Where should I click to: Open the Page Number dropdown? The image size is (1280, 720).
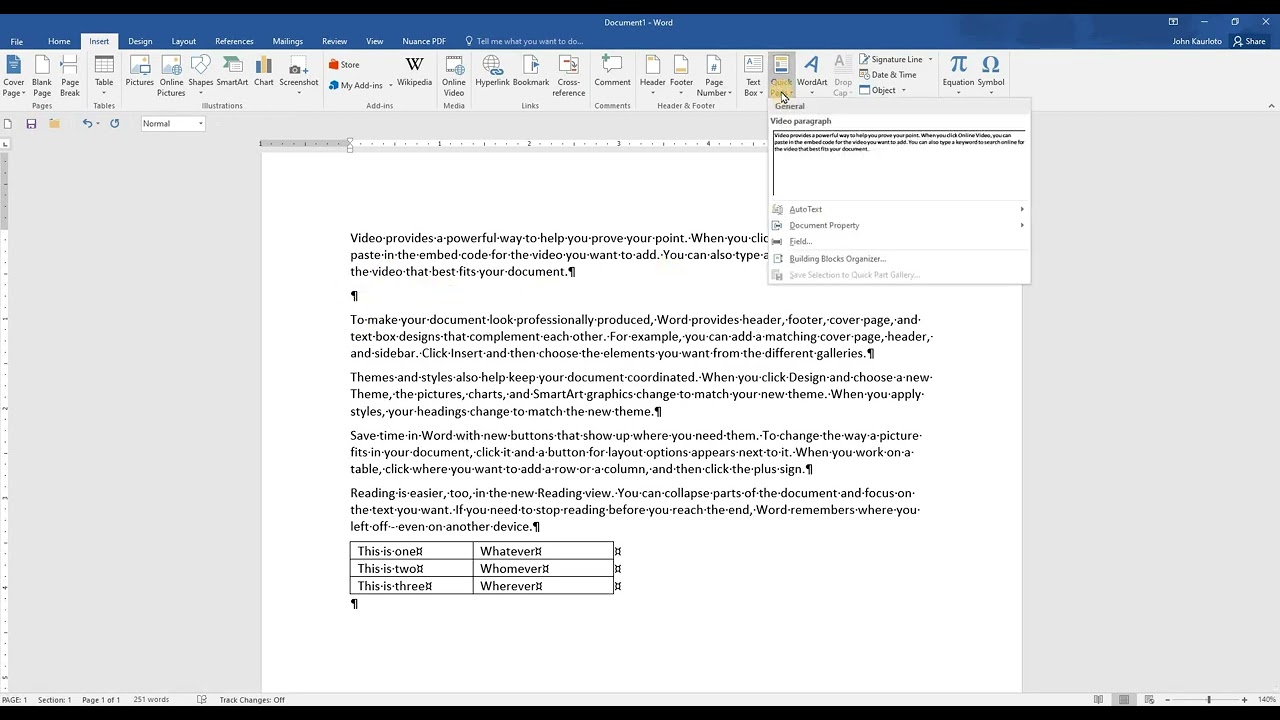[714, 76]
